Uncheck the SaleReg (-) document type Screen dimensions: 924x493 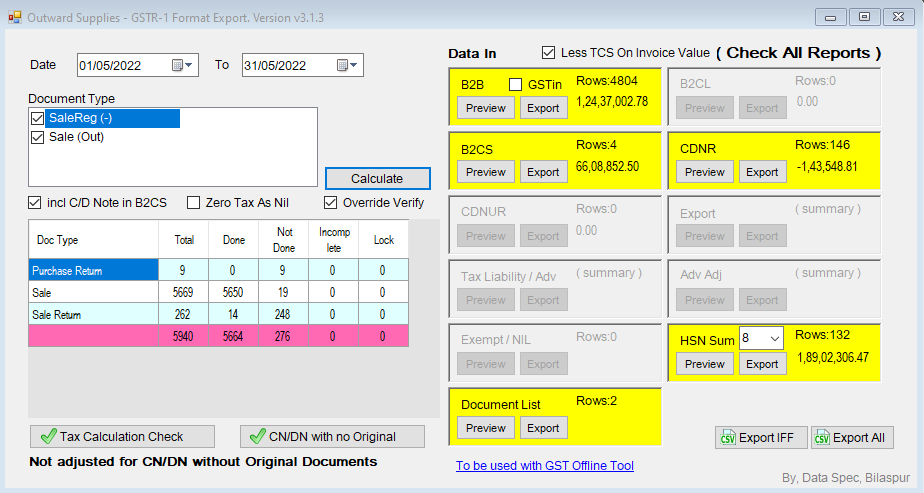tap(38, 118)
